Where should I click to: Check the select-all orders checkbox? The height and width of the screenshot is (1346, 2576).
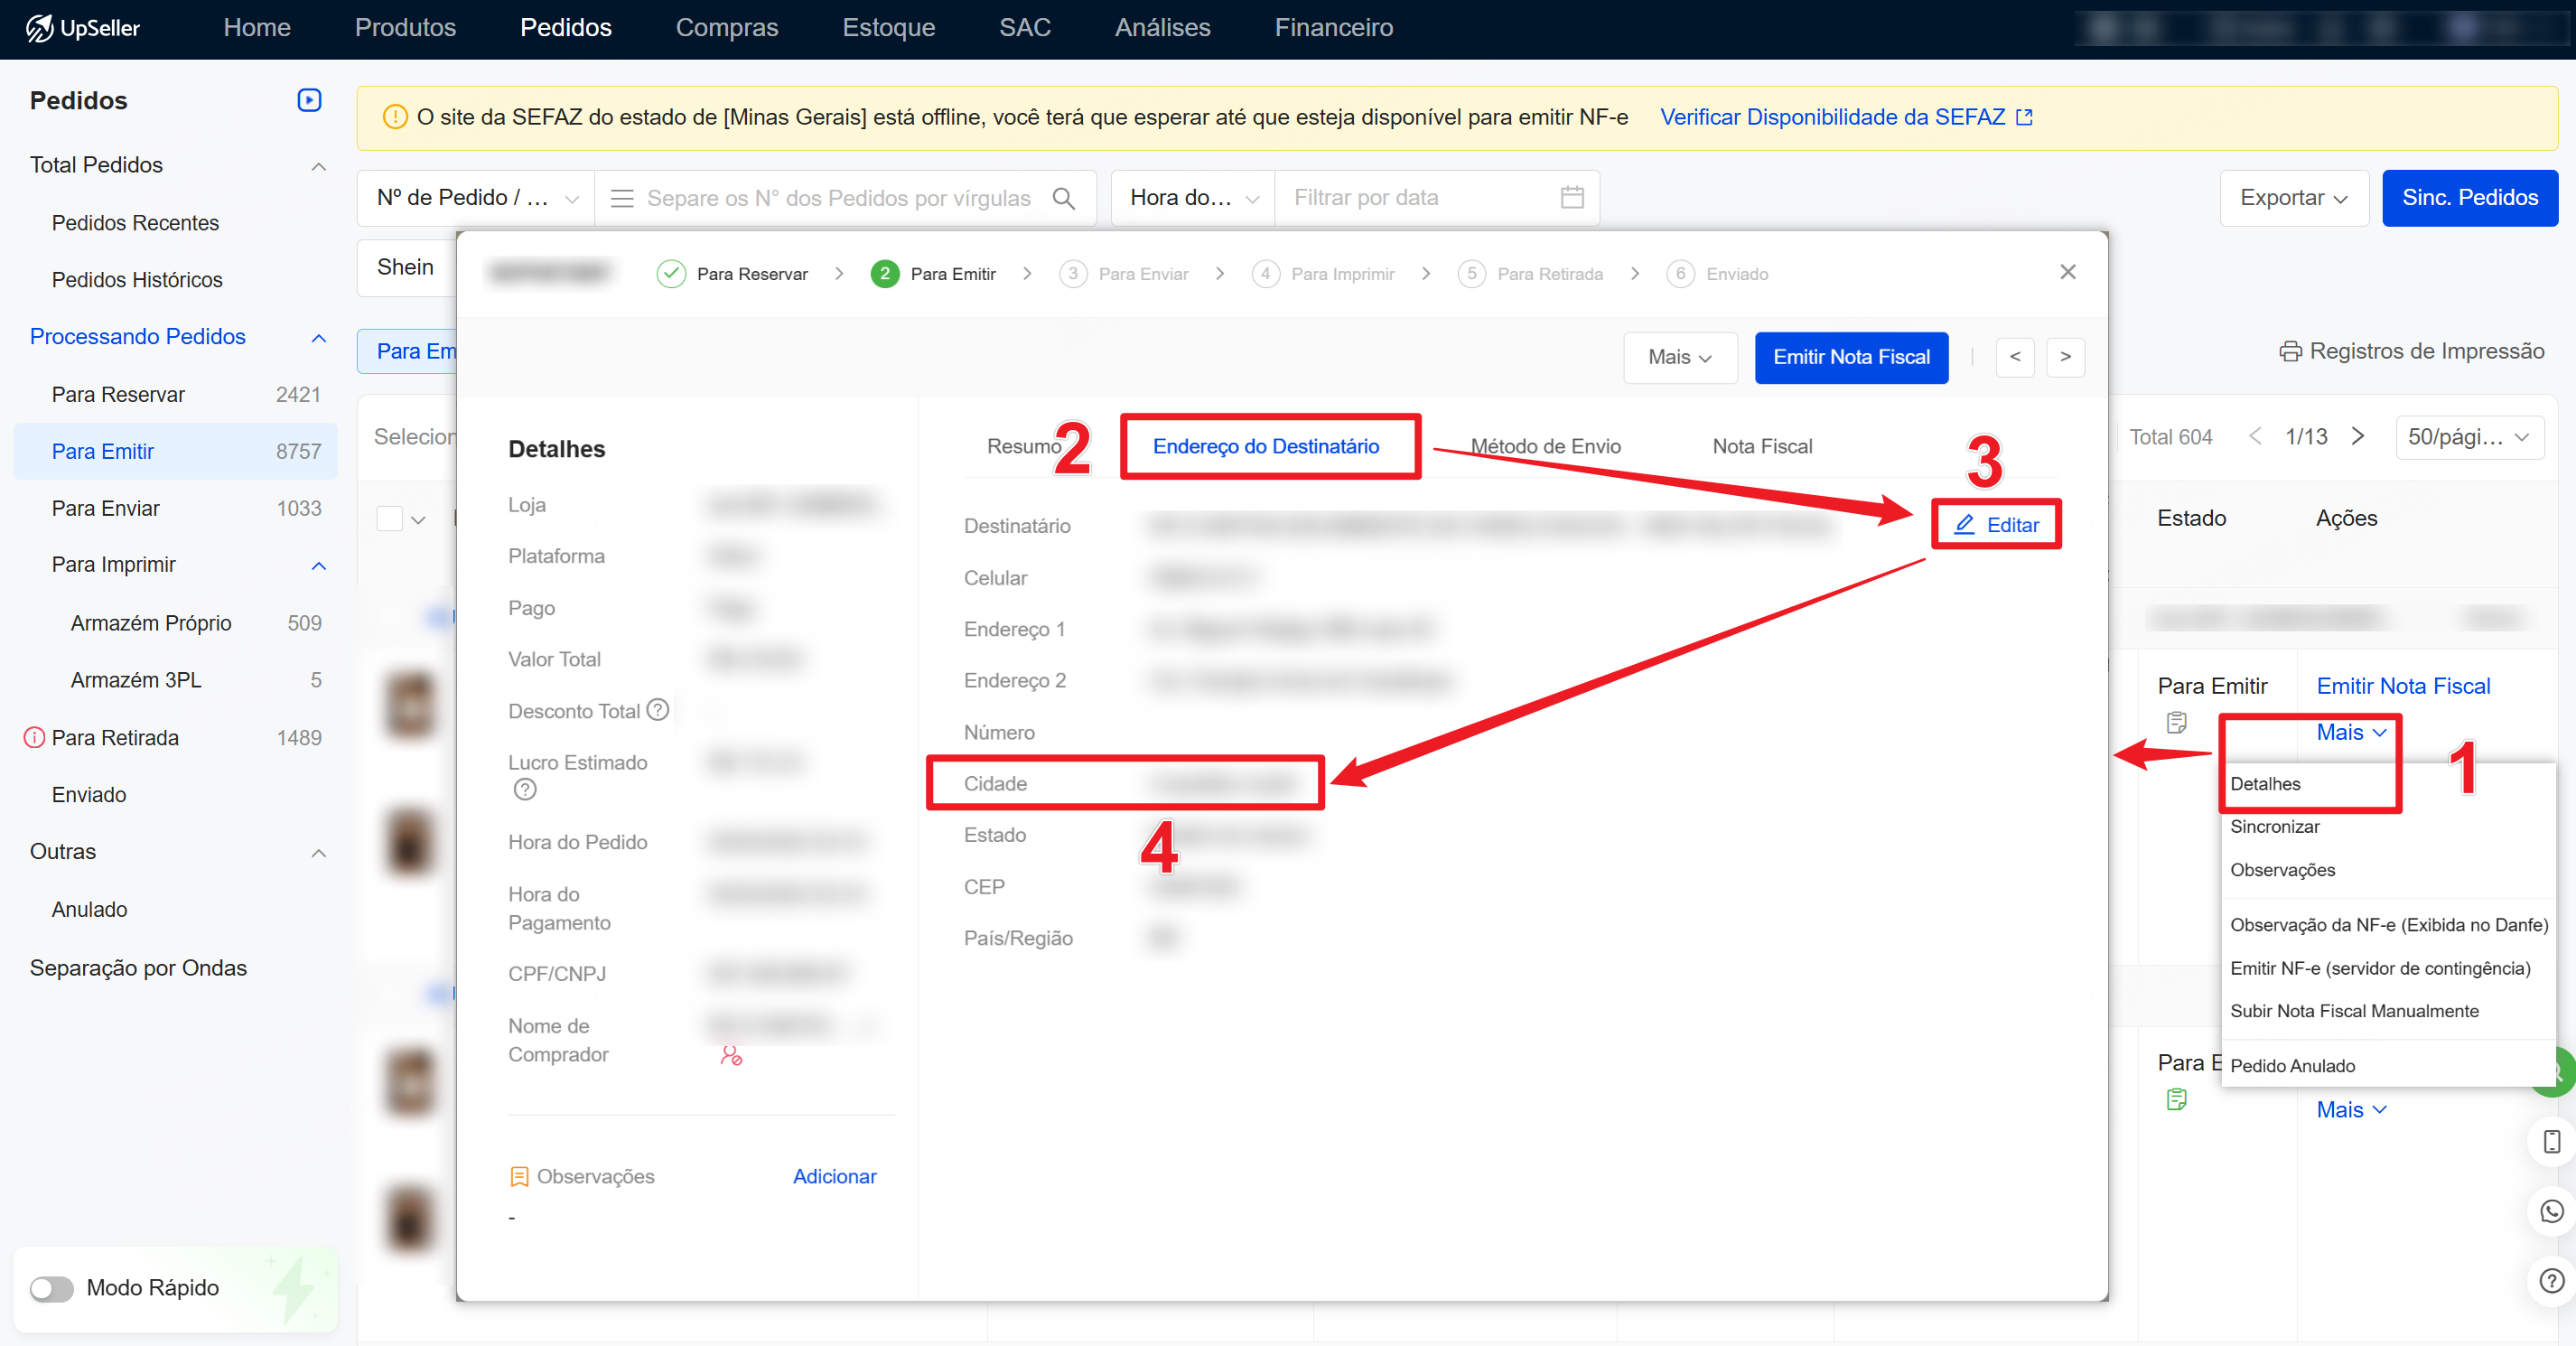389,519
